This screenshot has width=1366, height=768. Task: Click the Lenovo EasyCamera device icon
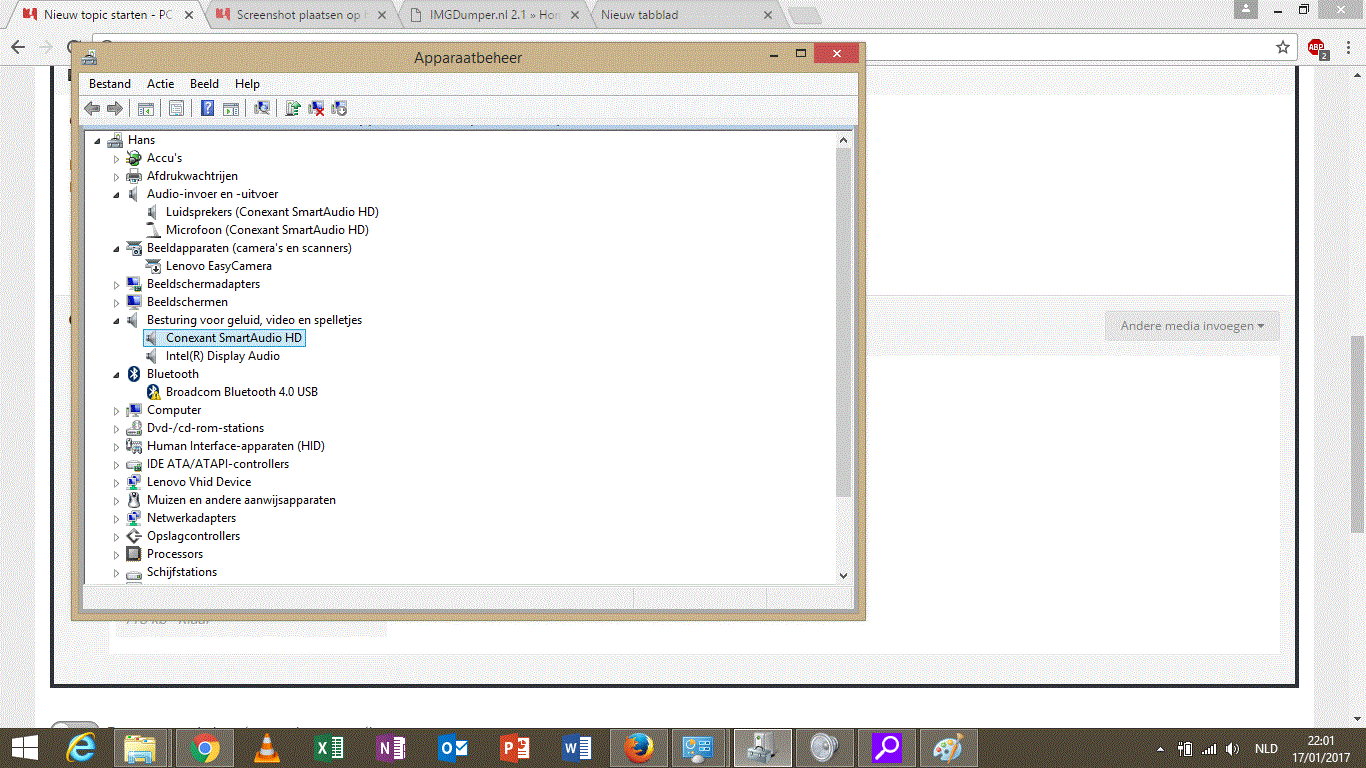click(153, 266)
